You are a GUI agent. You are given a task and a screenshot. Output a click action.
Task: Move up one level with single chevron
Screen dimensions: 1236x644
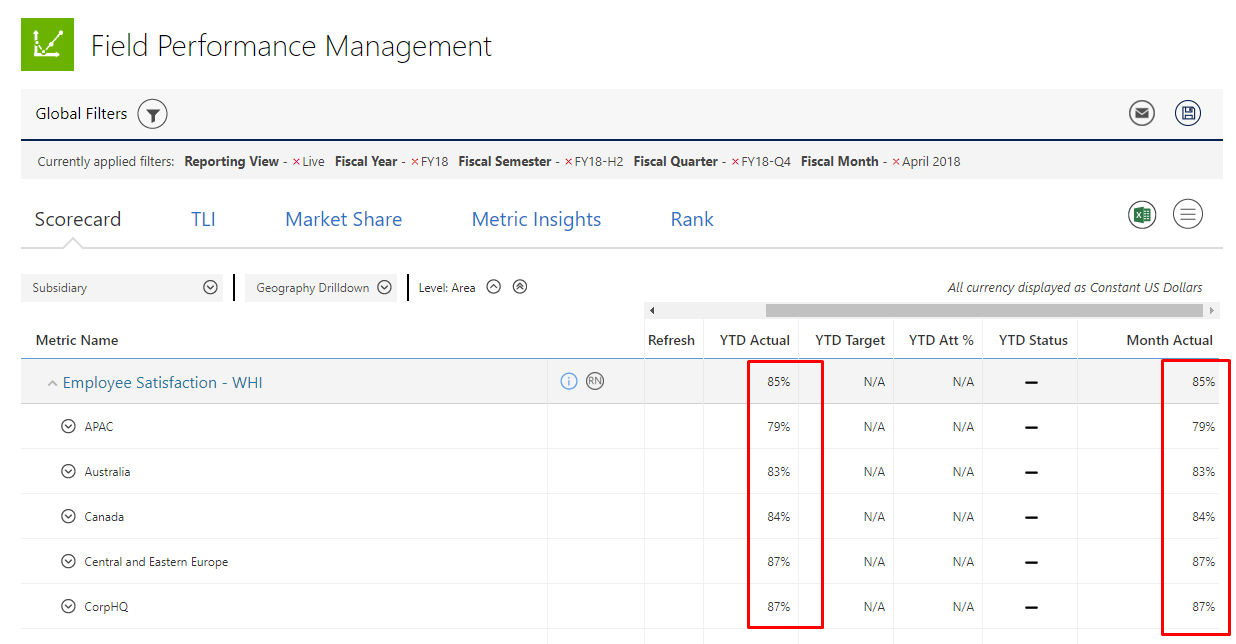(x=493, y=287)
